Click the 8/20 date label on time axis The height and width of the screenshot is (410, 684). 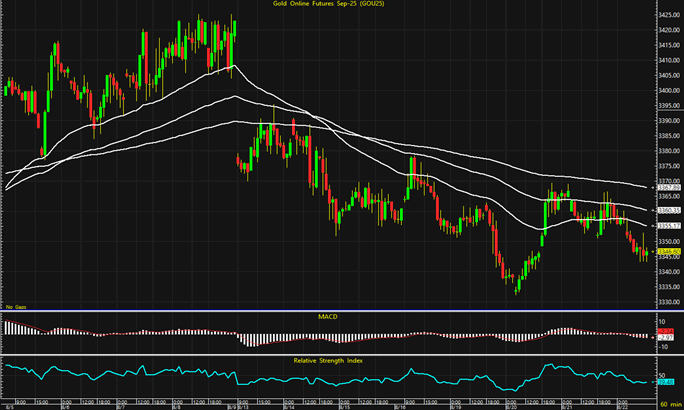(x=510, y=407)
